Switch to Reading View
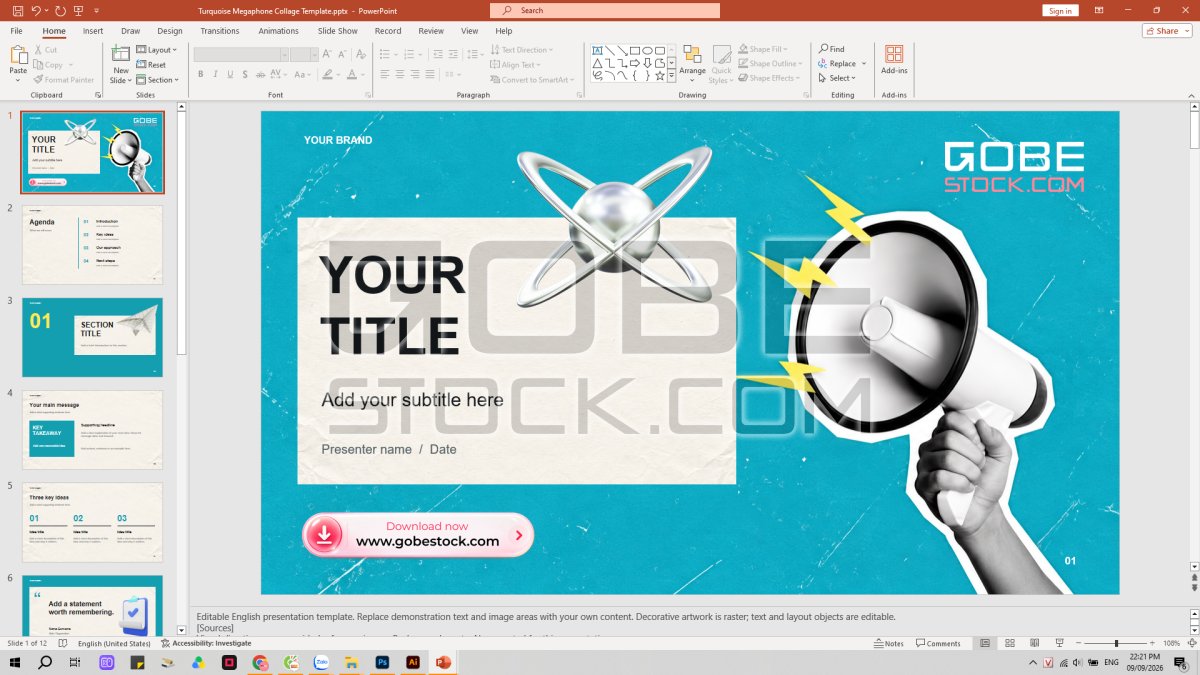The height and width of the screenshot is (675, 1200). tap(1034, 643)
